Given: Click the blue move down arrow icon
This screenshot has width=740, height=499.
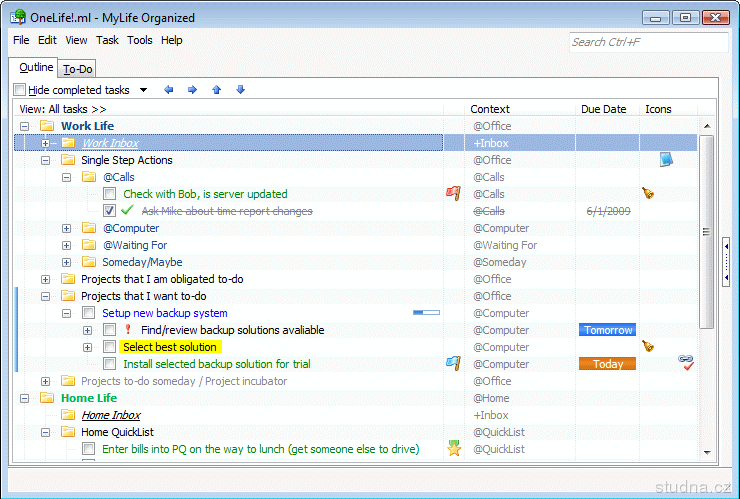Looking at the screenshot, I should coord(240,90).
